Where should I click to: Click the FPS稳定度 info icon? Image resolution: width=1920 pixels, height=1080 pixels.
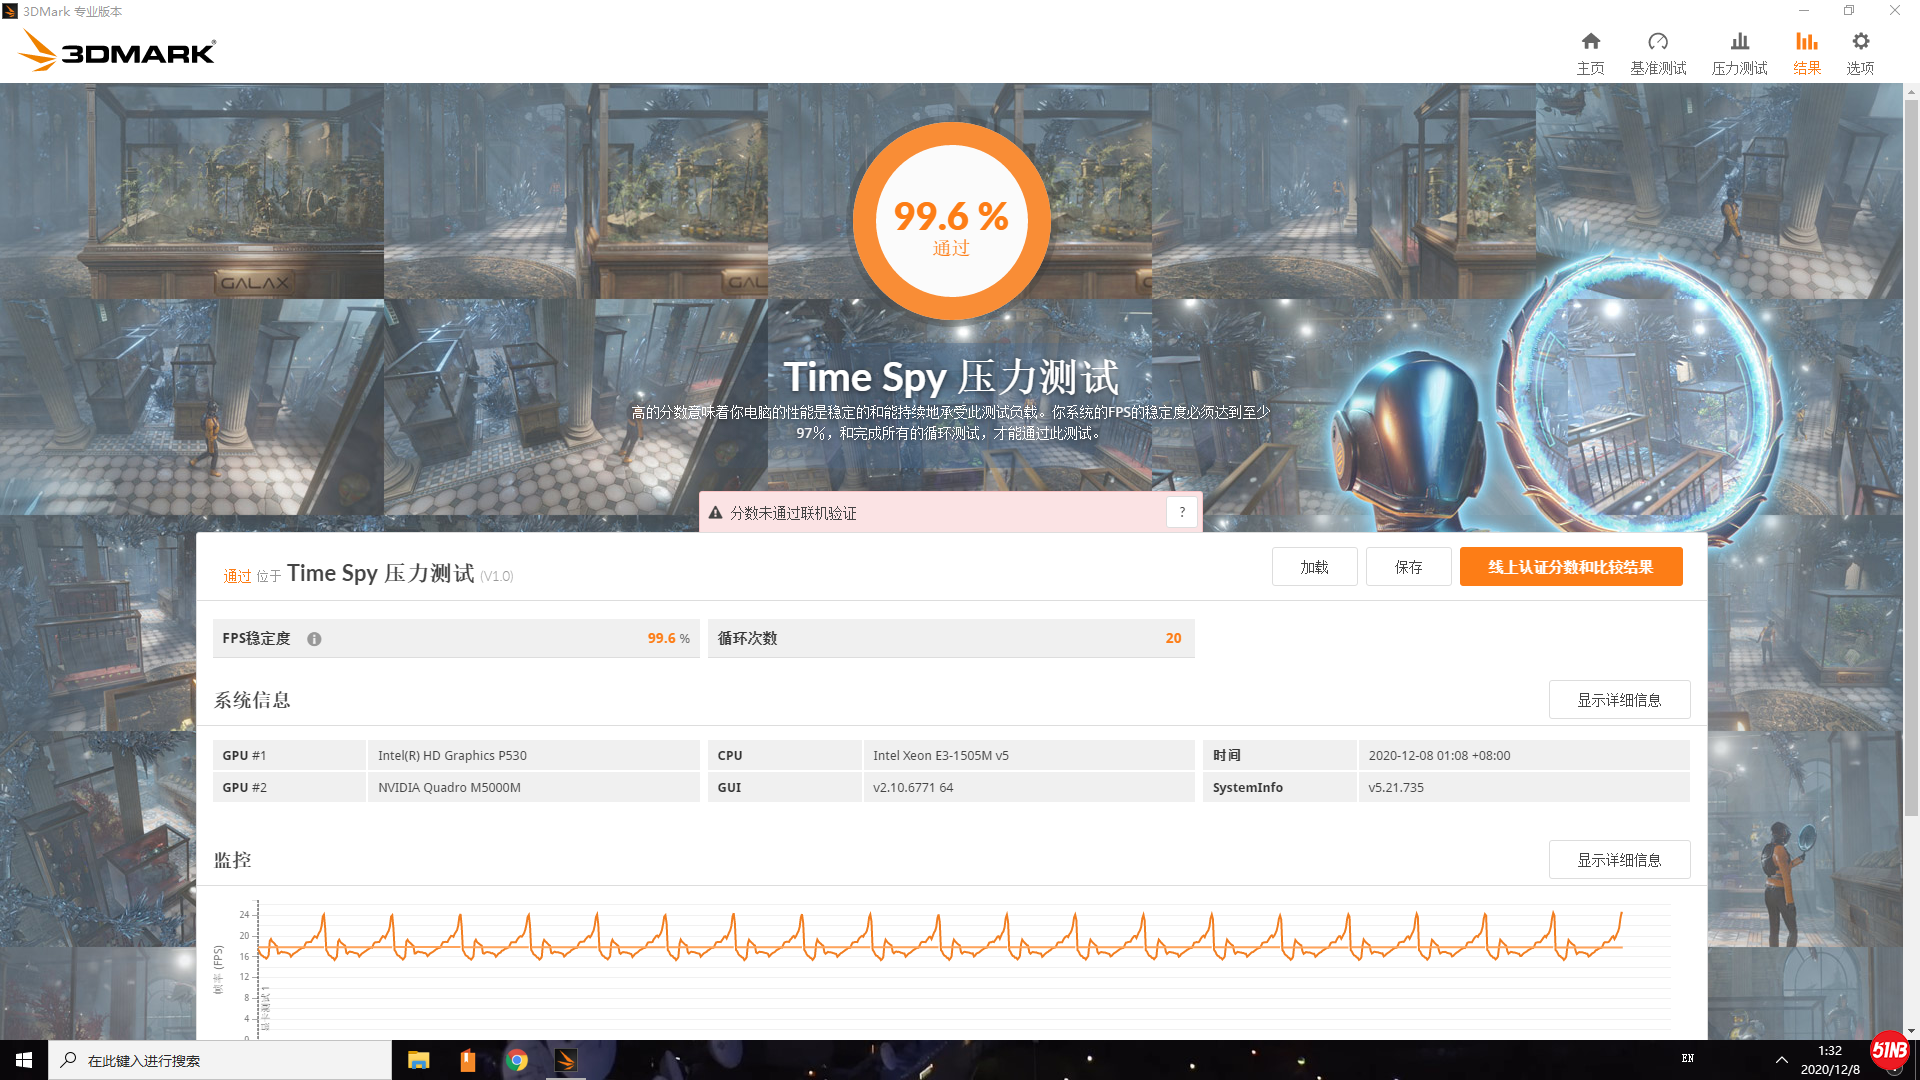pyautogui.click(x=314, y=639)
